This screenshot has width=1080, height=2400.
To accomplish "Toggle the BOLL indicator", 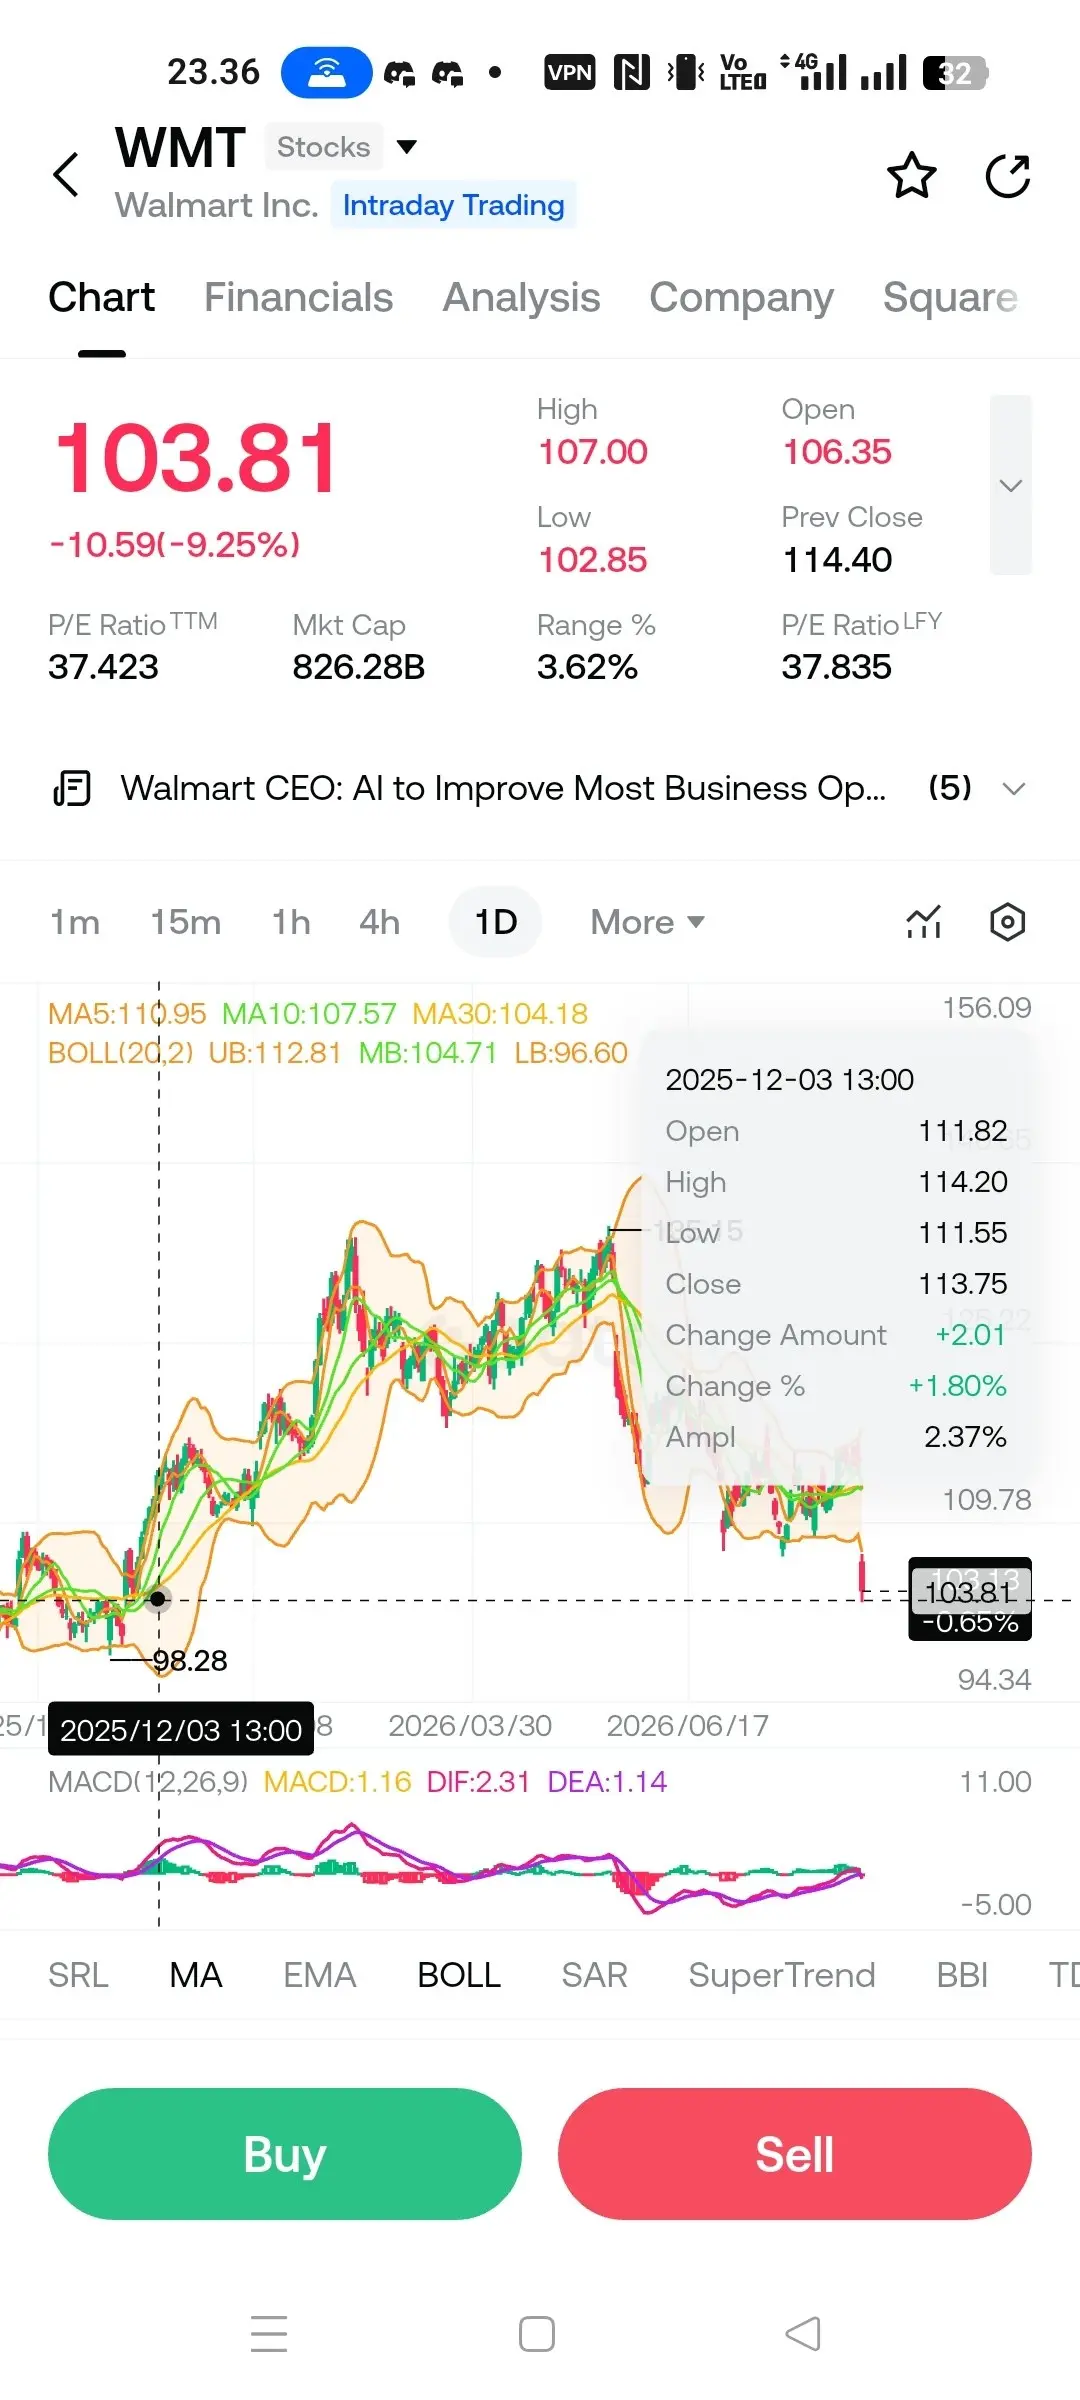I will click(x=459, y=1975).
